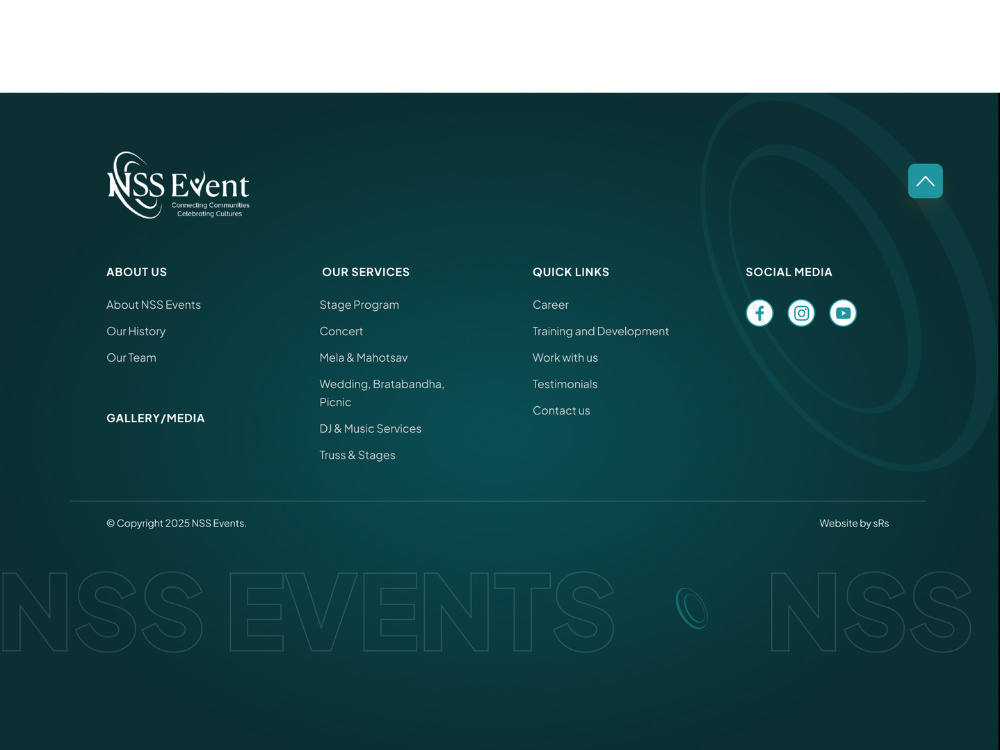Visit the Our Team link
This screenshot has width=1000, height=750.
coord(131,358)
